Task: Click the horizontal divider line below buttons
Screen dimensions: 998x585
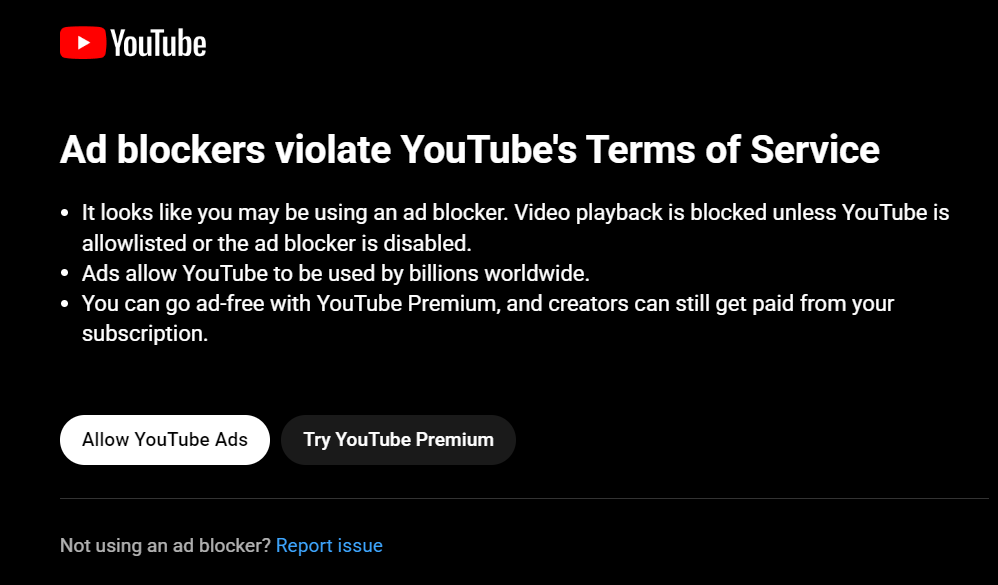Action: point(524,498)
